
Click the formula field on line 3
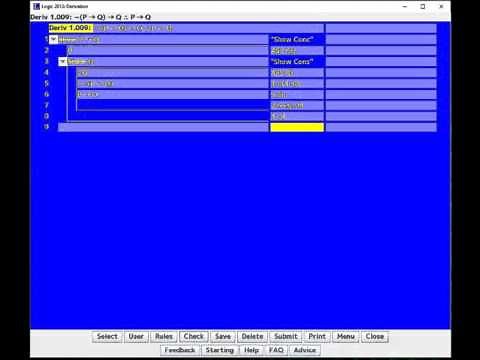(168, 62)
